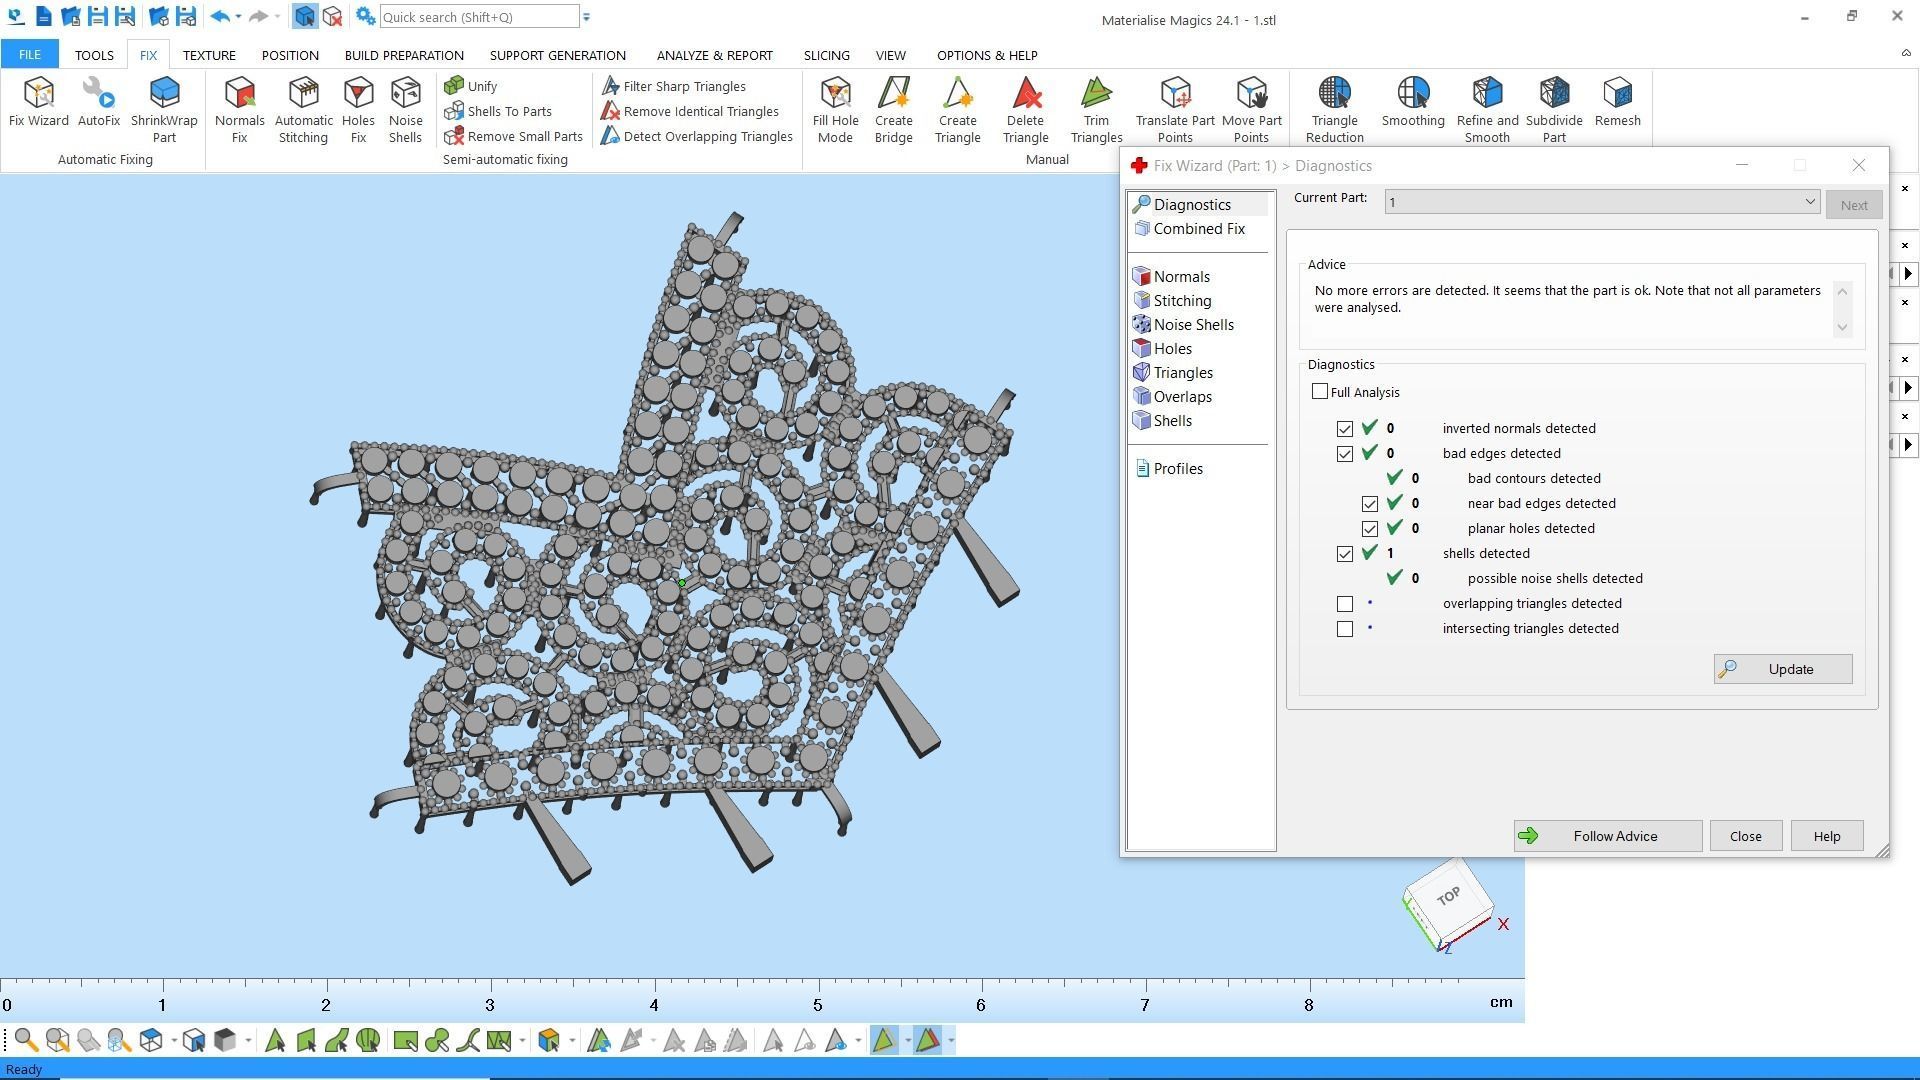Click the Update diagnostics button

coord(1782,669)
